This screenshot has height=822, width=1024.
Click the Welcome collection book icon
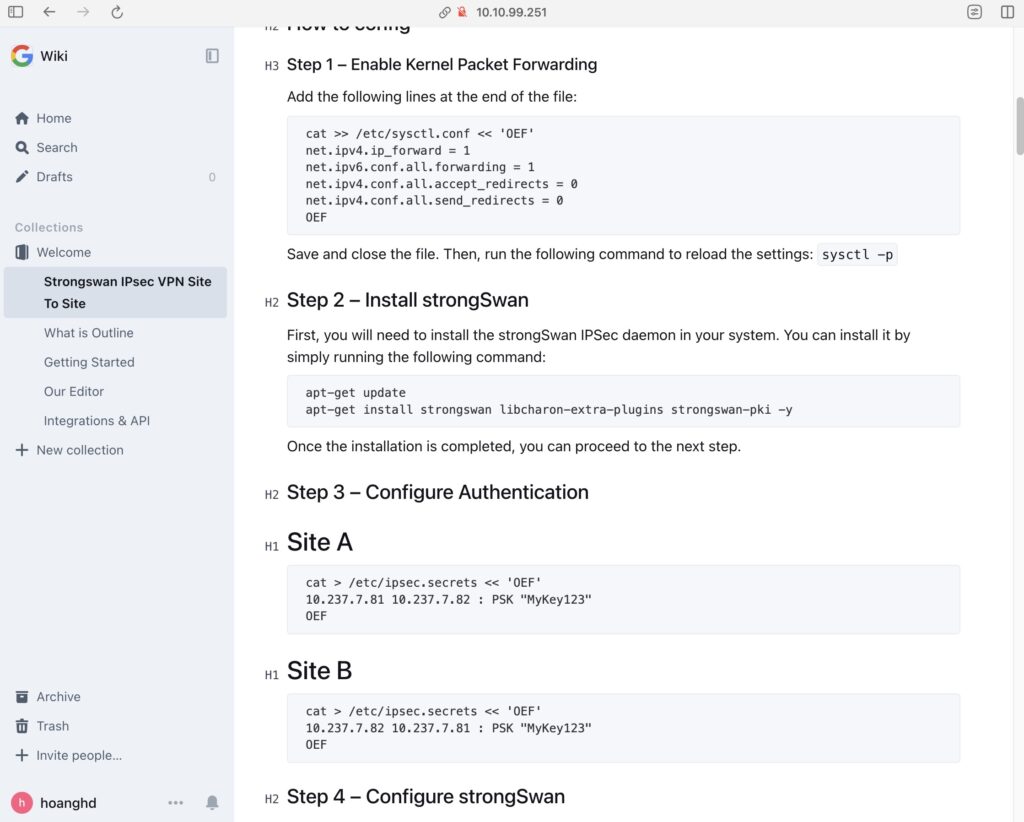point(22,252)
